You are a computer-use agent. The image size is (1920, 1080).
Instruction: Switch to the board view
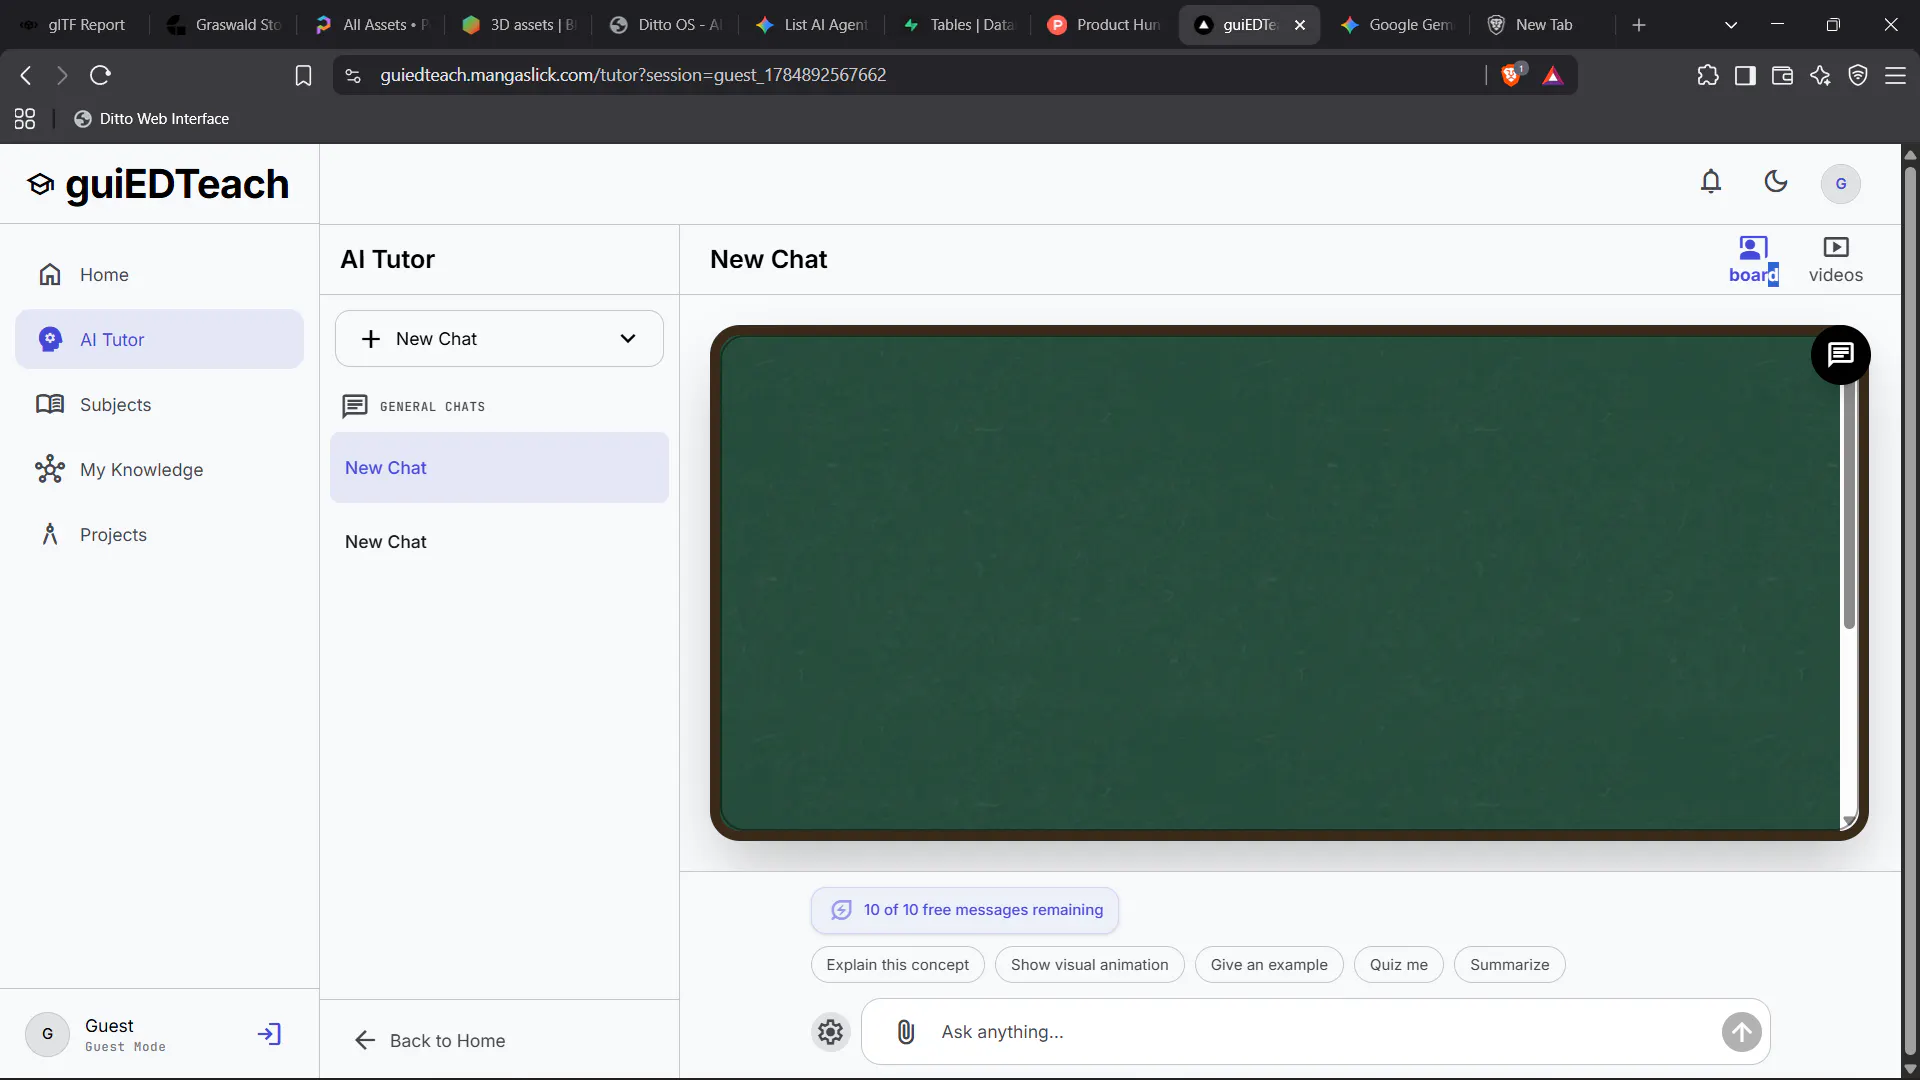[1753, 260]
